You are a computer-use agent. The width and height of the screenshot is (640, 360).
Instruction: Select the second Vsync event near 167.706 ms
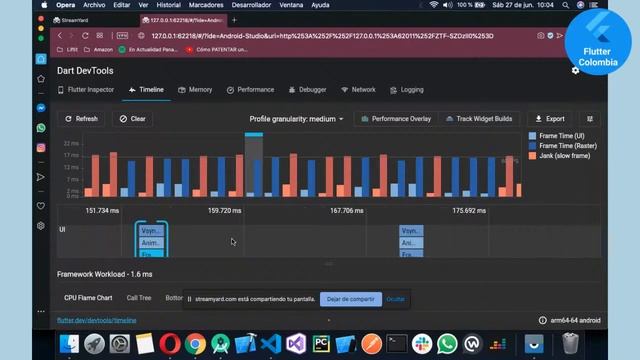click(411, 231)
